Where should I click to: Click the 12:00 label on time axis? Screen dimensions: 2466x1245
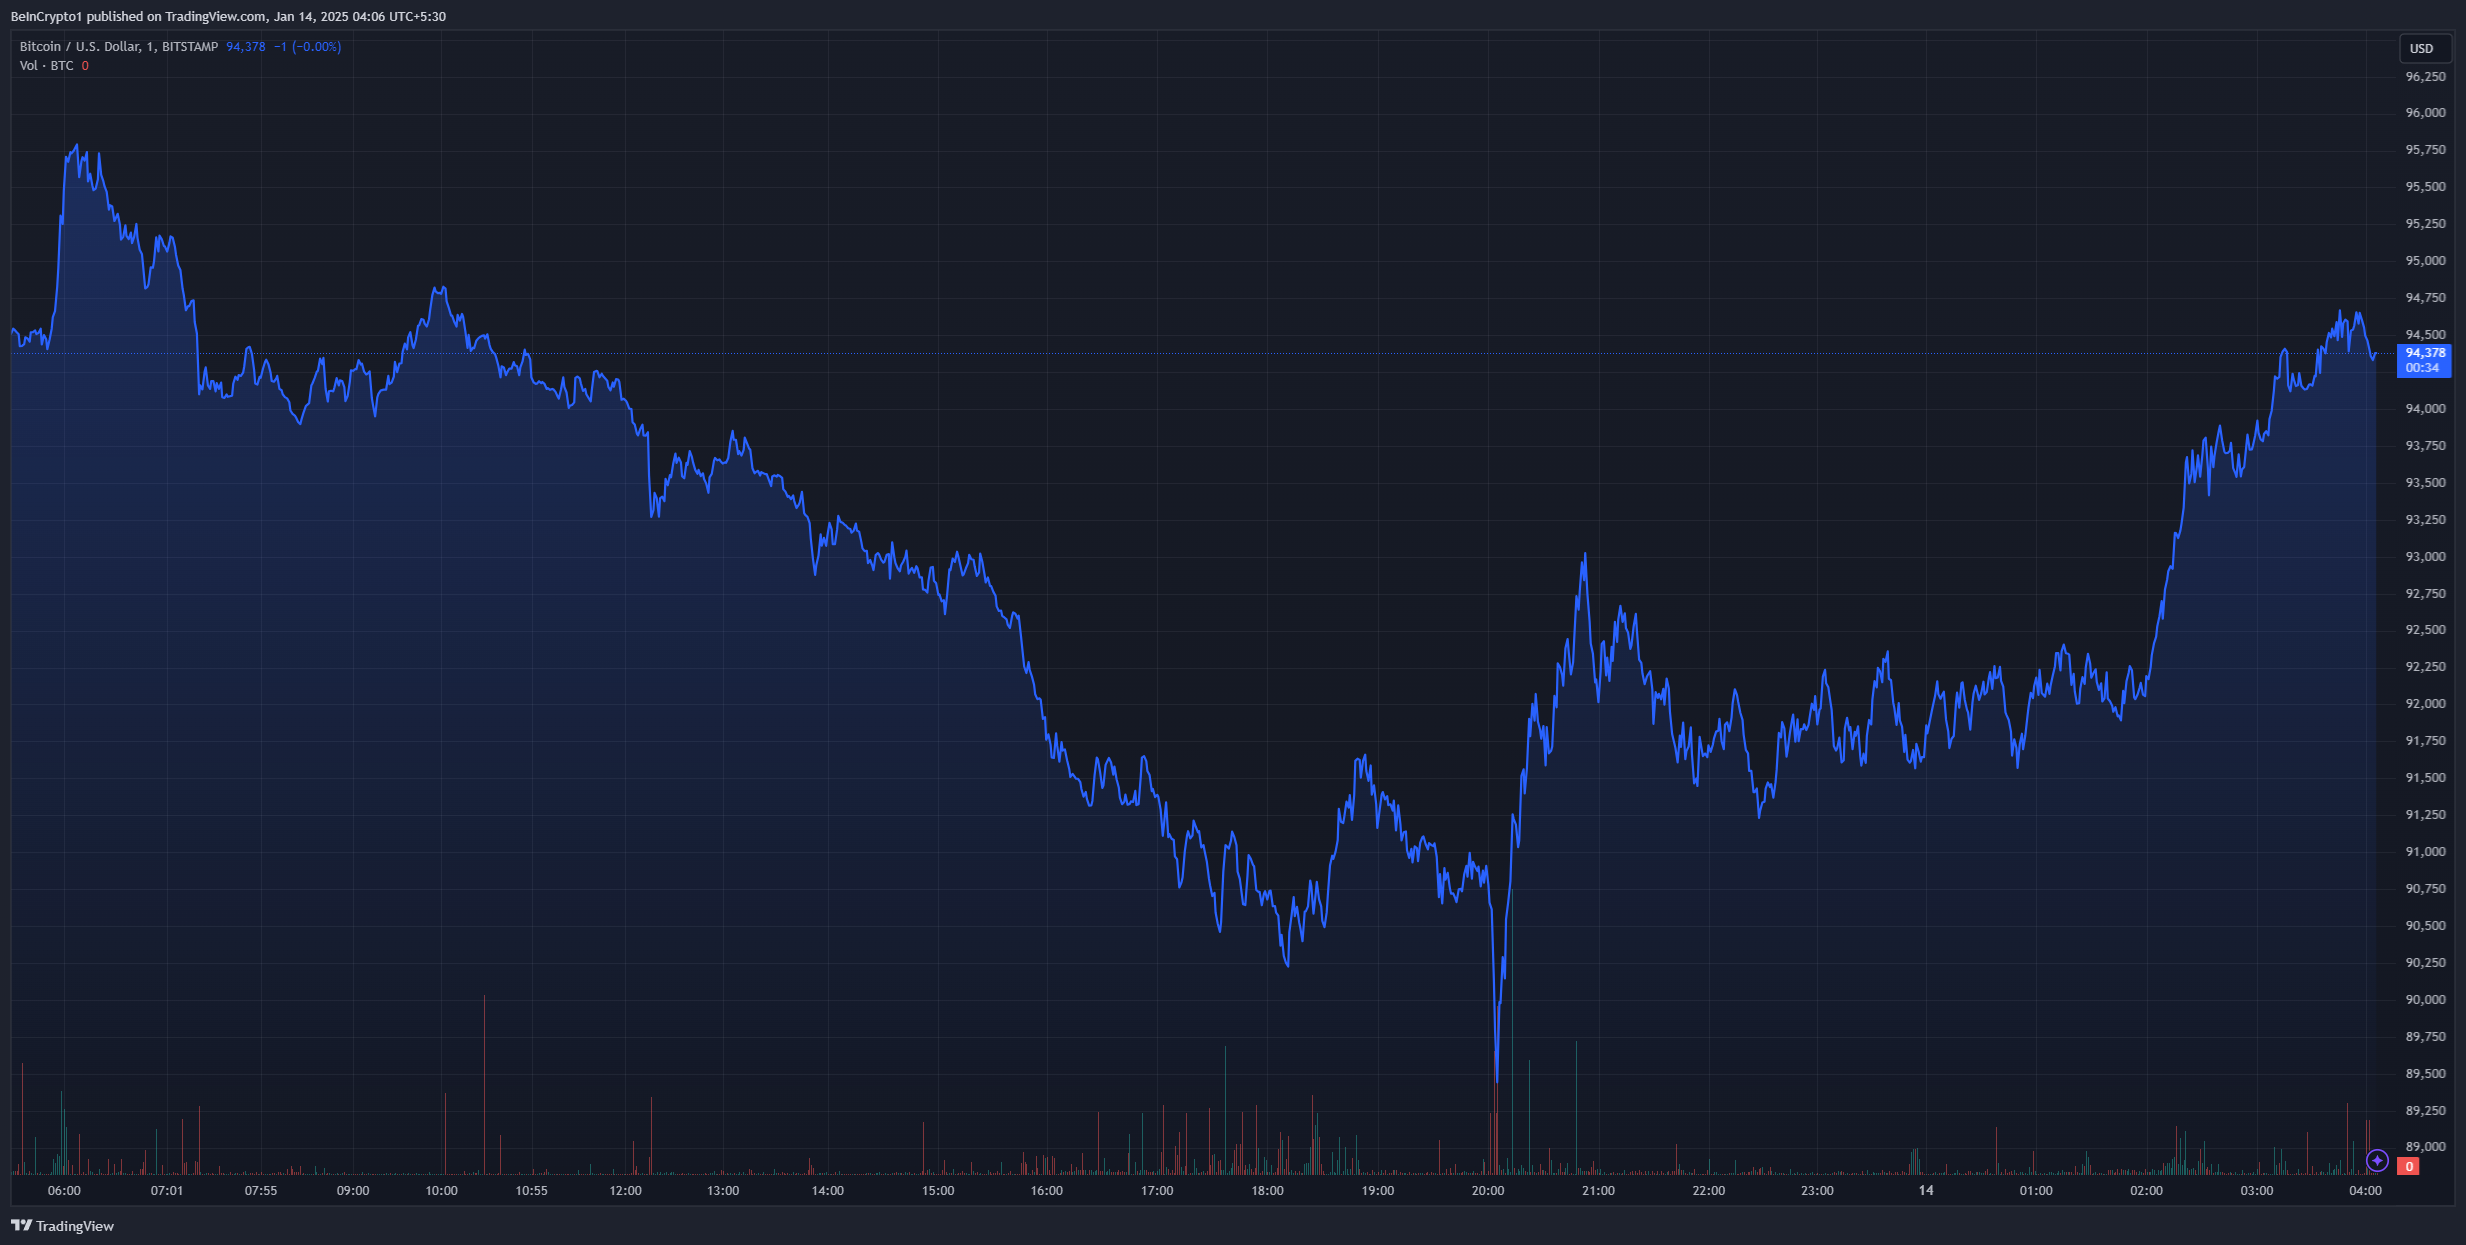625,1190
